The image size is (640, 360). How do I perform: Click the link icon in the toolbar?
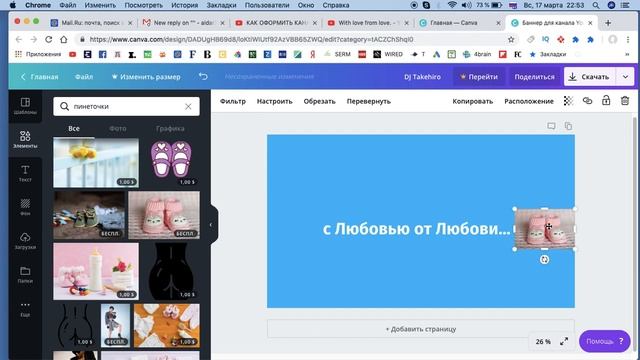pos(587,101)
